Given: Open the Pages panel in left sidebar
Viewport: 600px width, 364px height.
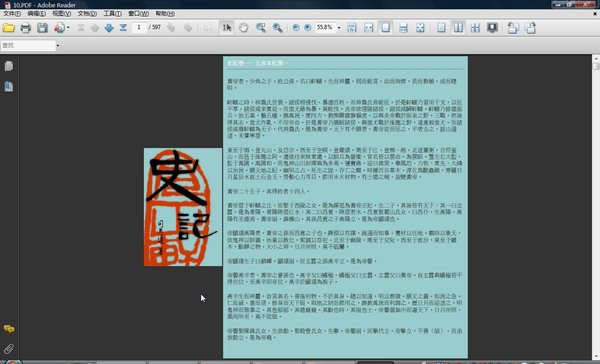Looking at the screenshot, I should 8,66.
